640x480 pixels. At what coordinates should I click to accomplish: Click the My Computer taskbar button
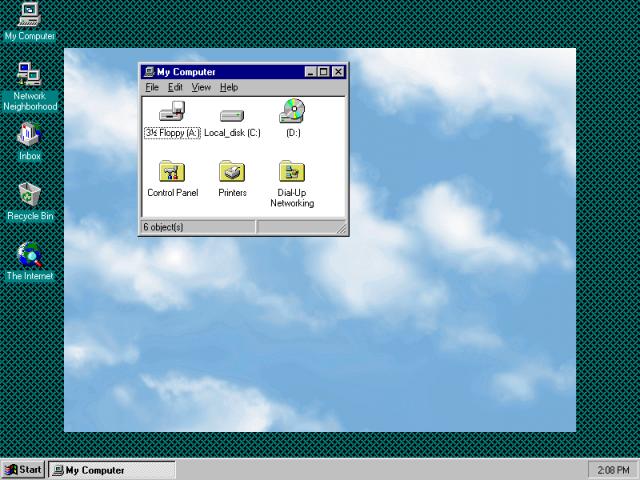tap(111, 470)
